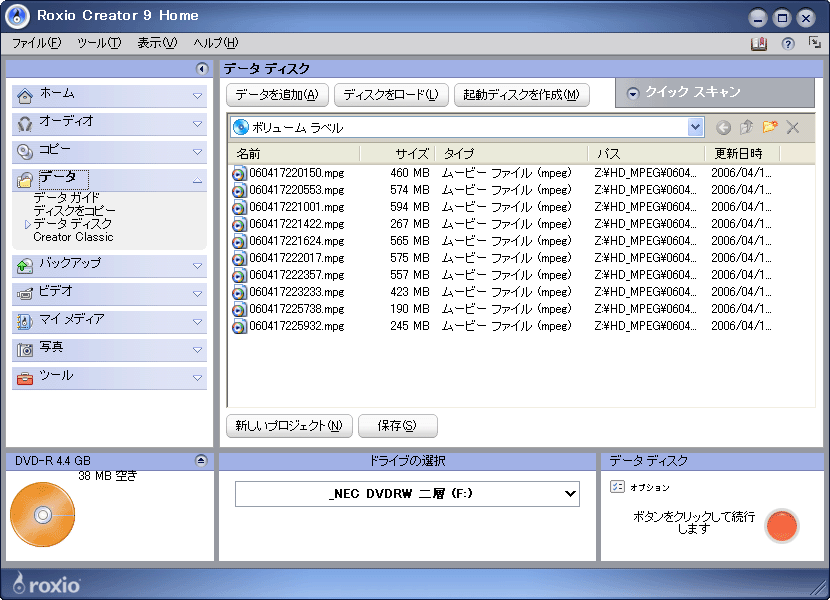Select データ ガイド in sidebar

[66, 198]
